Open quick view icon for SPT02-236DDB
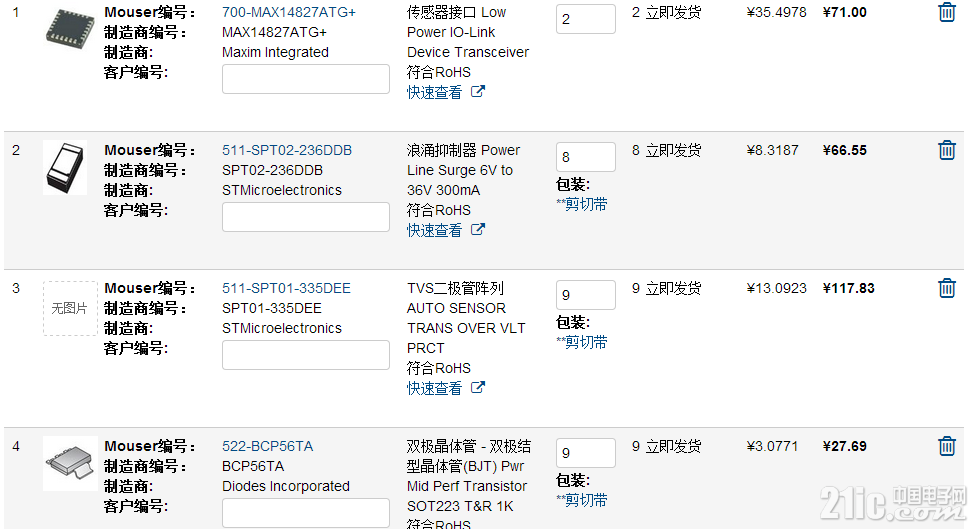The height and width of the screenshot is (529, 974). pyautogui.click(x=478, y=230)
